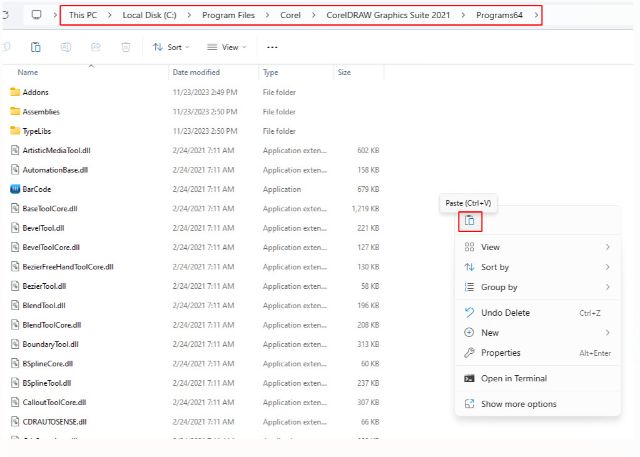Viewport: 640px width, 457px height.
Task: Select file CalloutToolCore.dll
Action: 54,402
